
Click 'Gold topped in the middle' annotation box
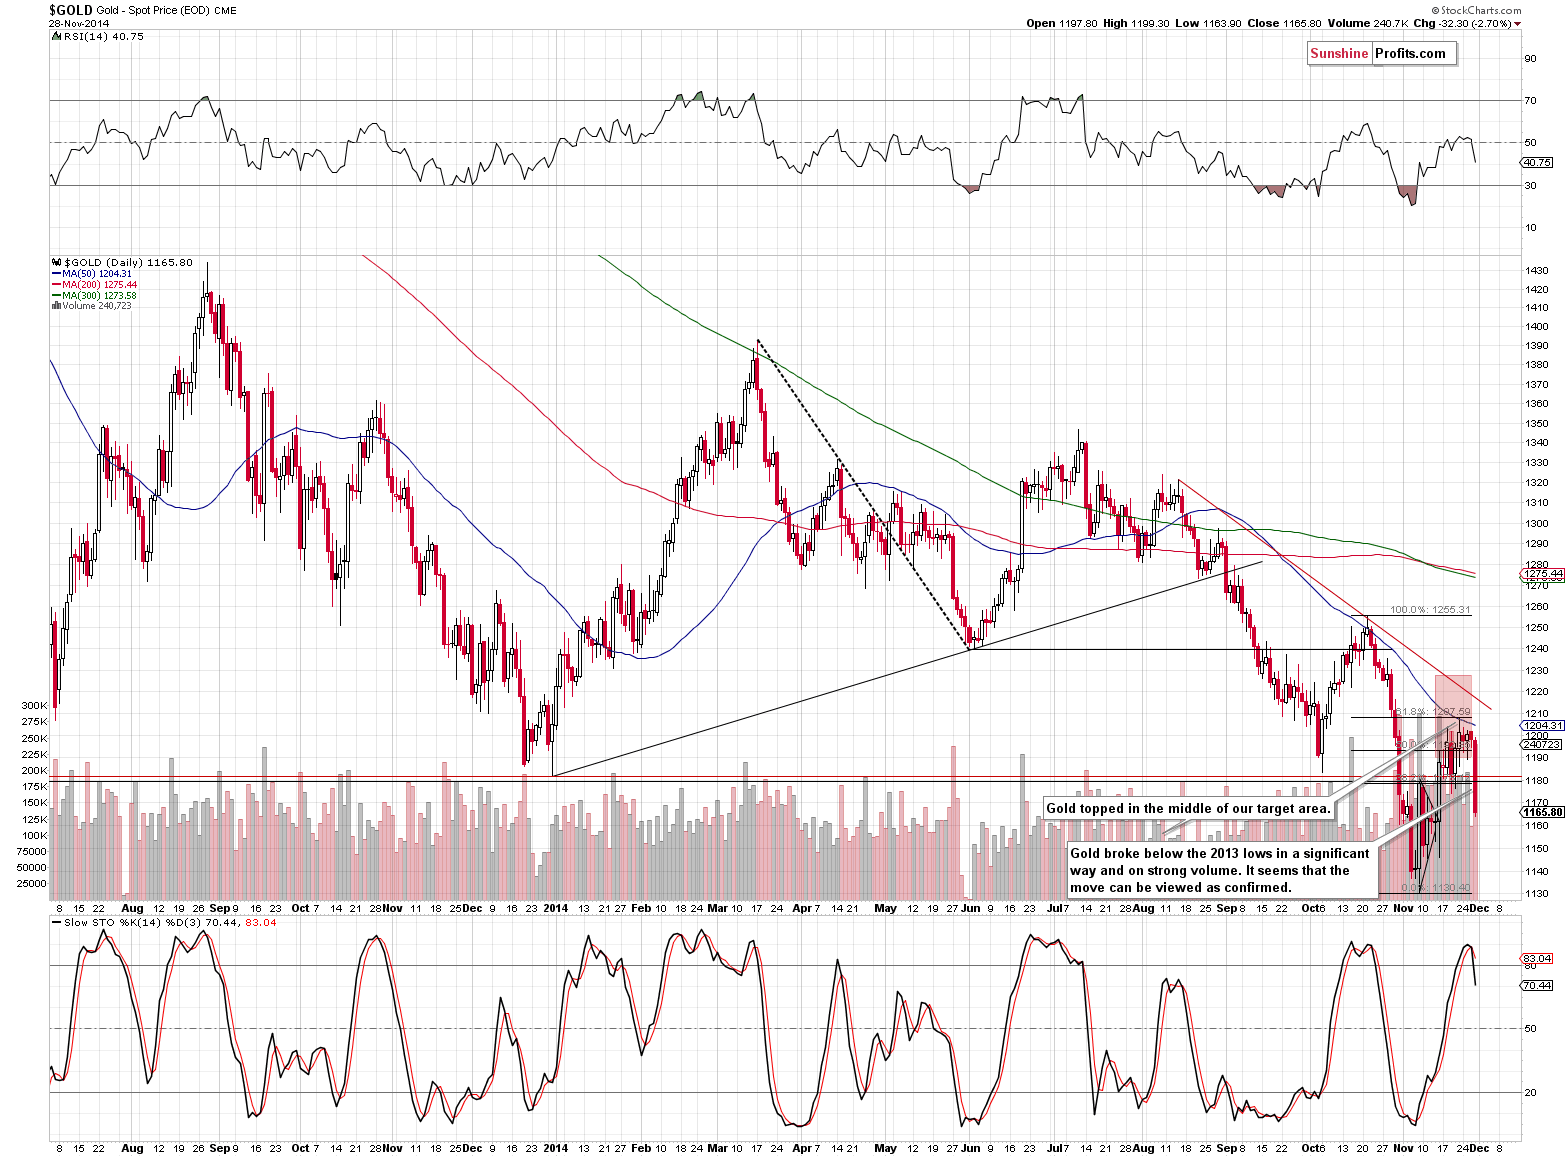click(x=1189, y=808)
